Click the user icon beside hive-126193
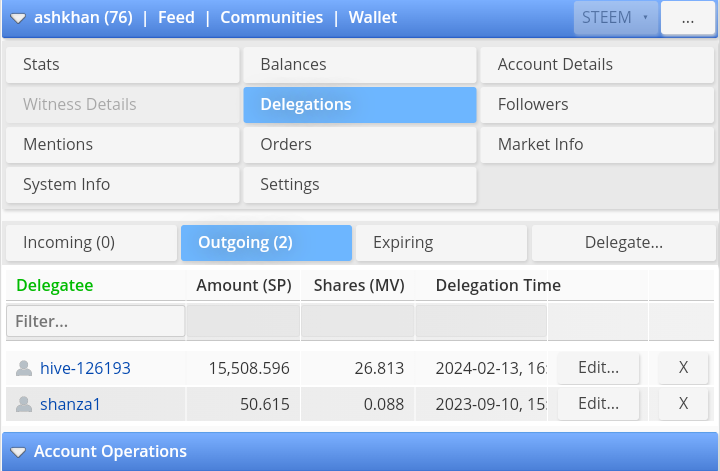Image resolution: width=720 pixels, height=471 pixels. [x=24, y=368]
